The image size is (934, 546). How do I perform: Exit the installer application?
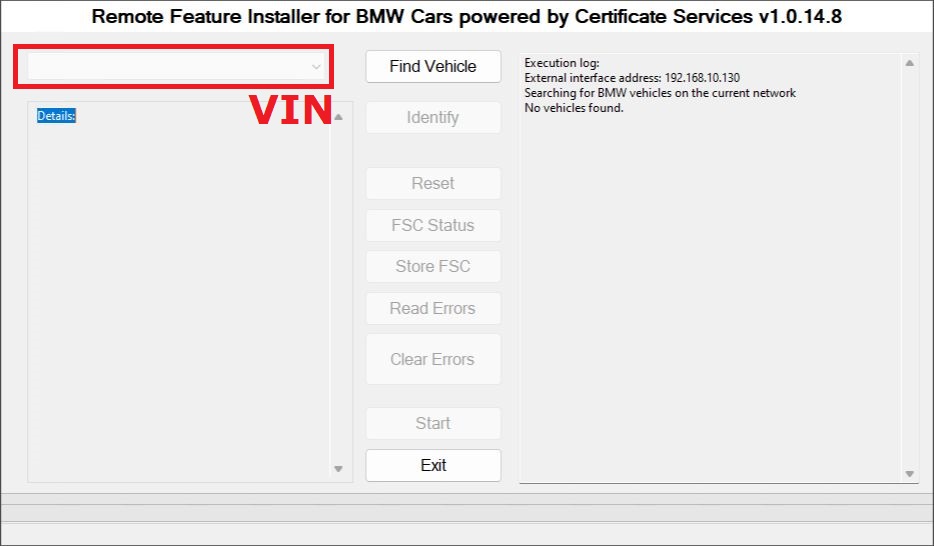tap(433, 465)
